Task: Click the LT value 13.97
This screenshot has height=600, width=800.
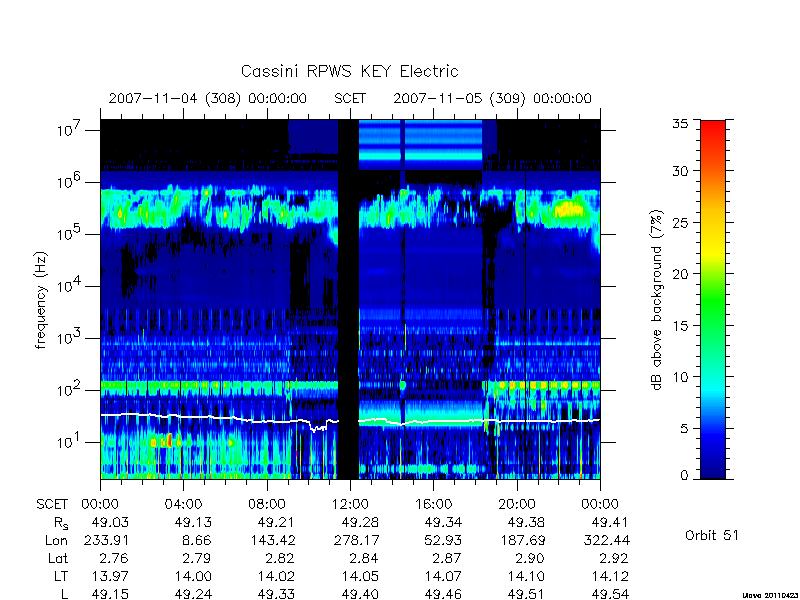Action: (110, 576)
